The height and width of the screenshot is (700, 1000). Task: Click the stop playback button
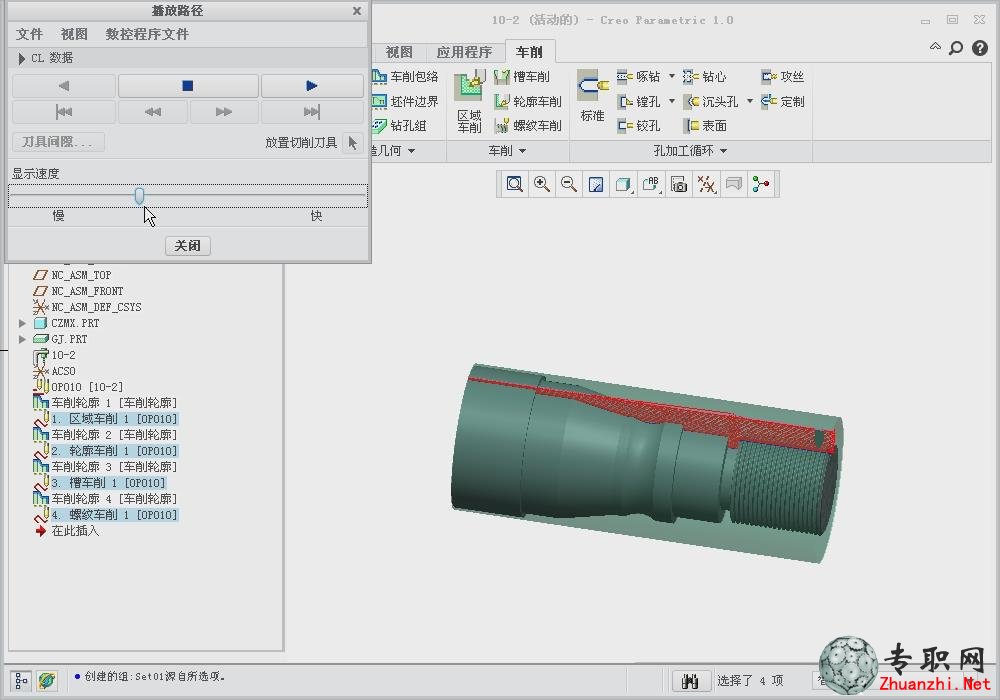(188, 85)
